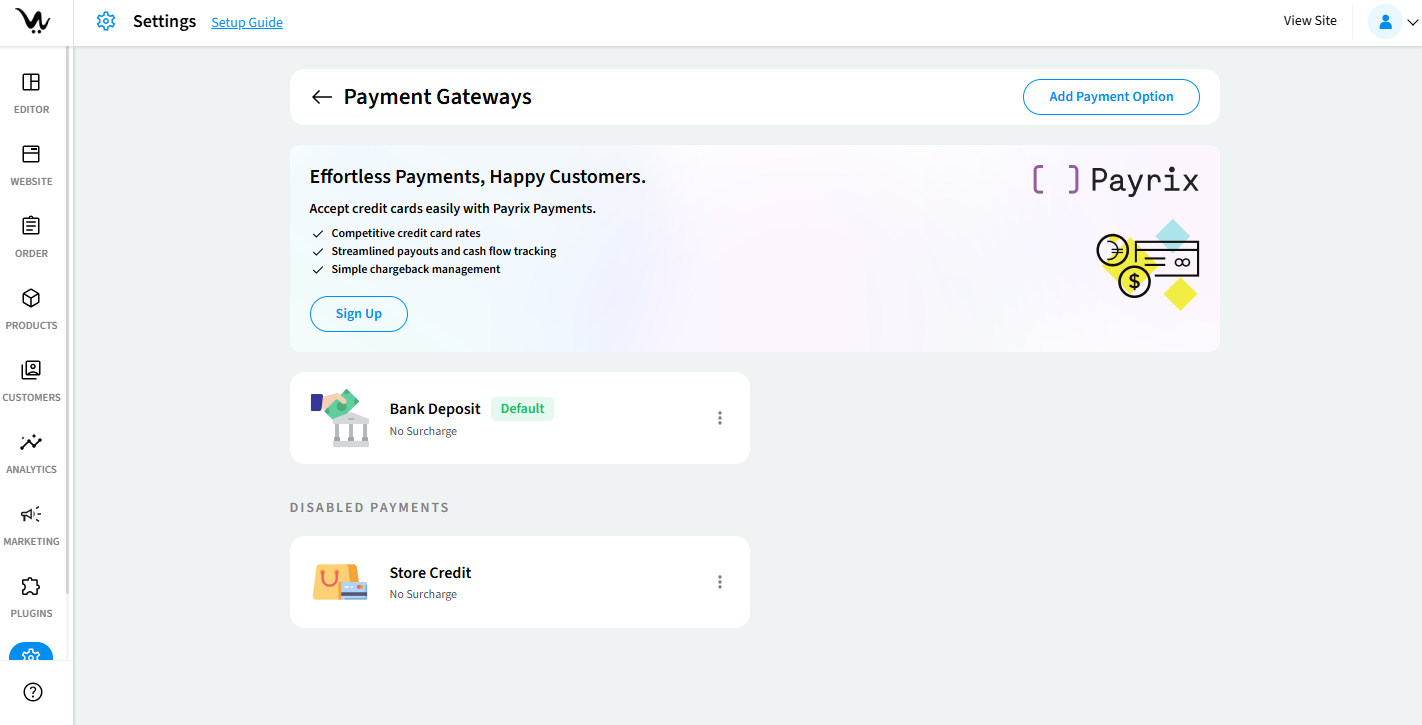Click the back arrow beside Payment Gateways

point(321,97)
